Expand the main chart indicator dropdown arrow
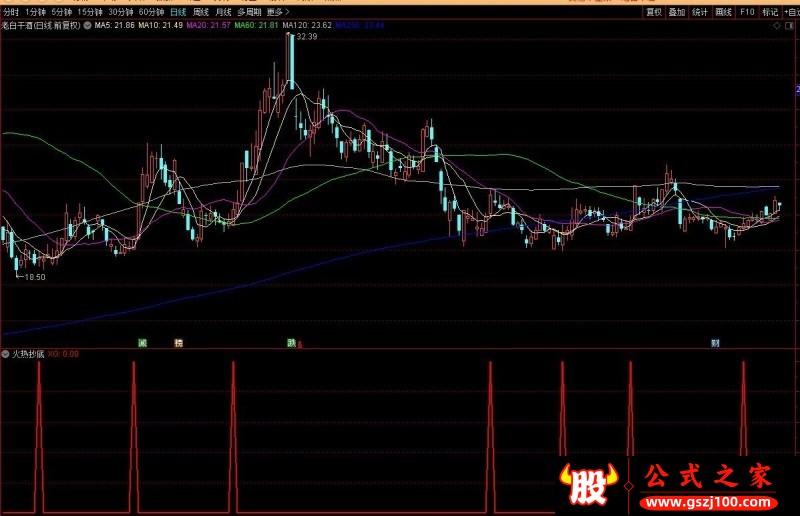800x516 pixels. (x=87, y=25)
